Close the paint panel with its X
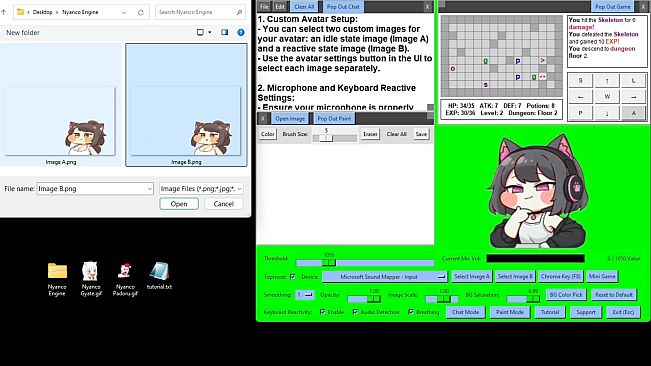 (x=263, y=118)
